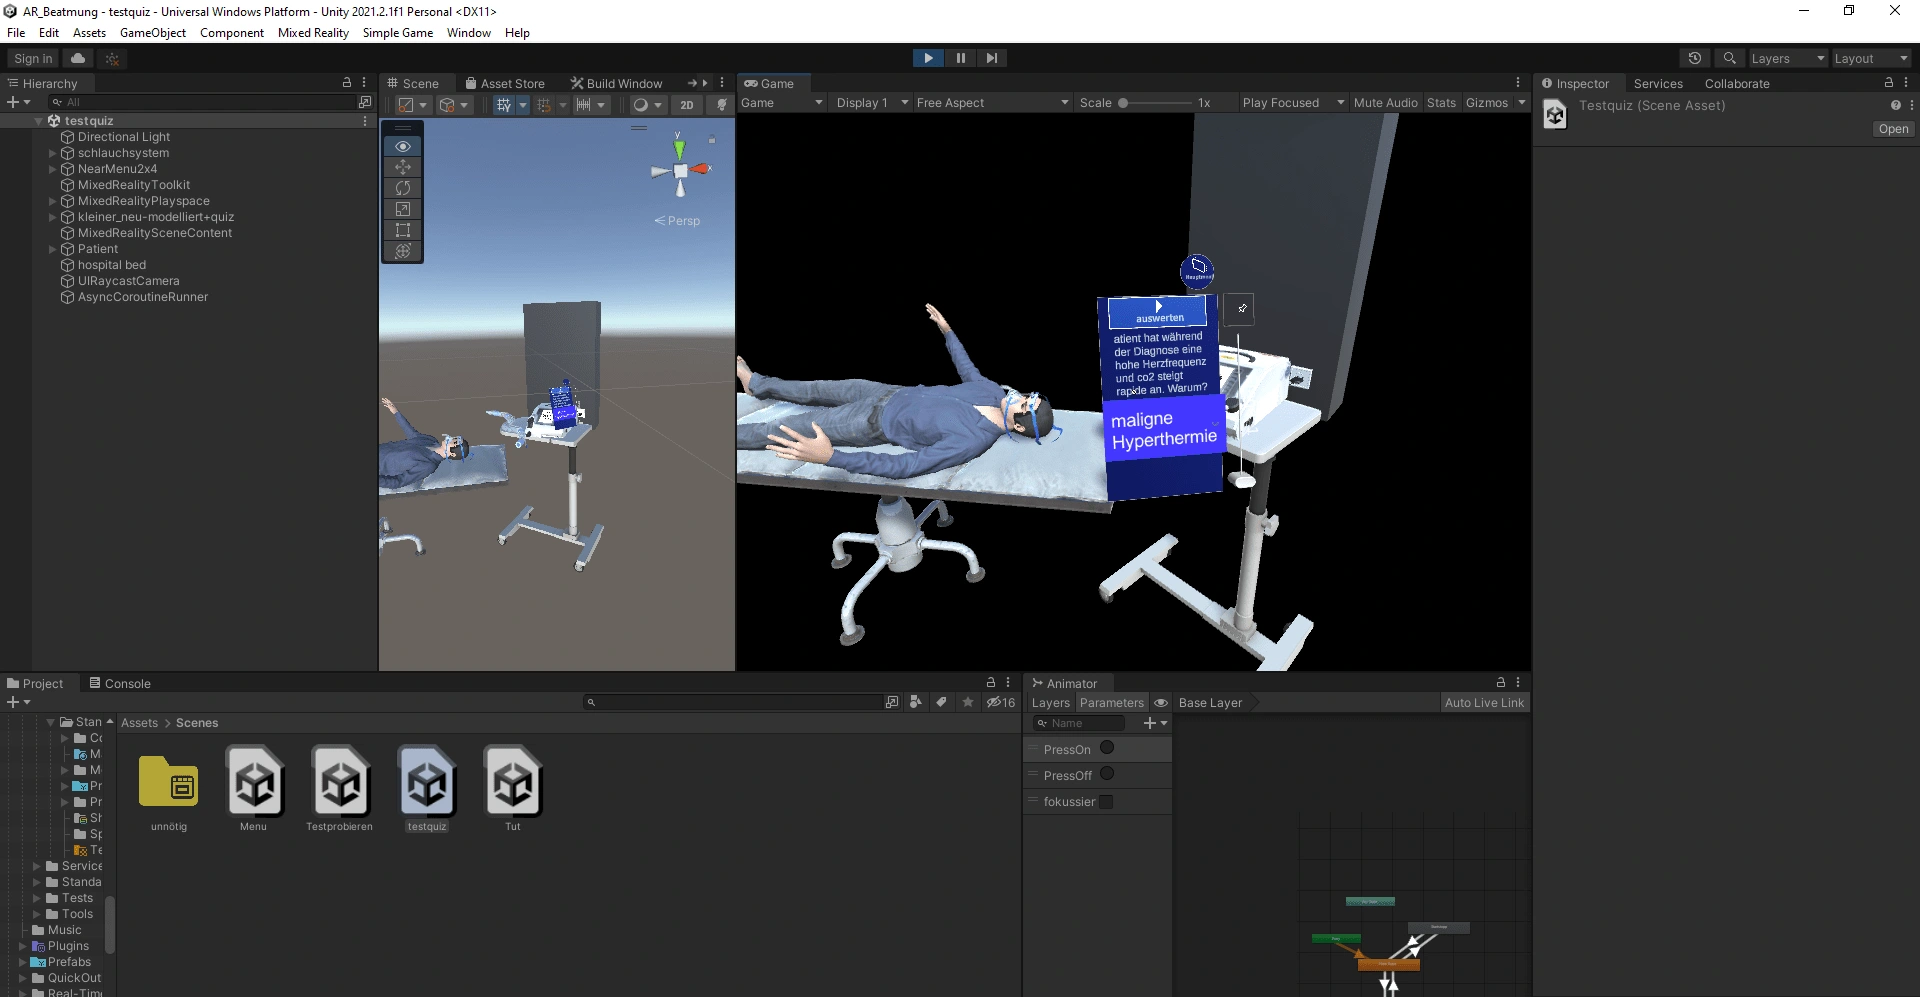Adjust the Game view Scale slider

coord(1154,102)
